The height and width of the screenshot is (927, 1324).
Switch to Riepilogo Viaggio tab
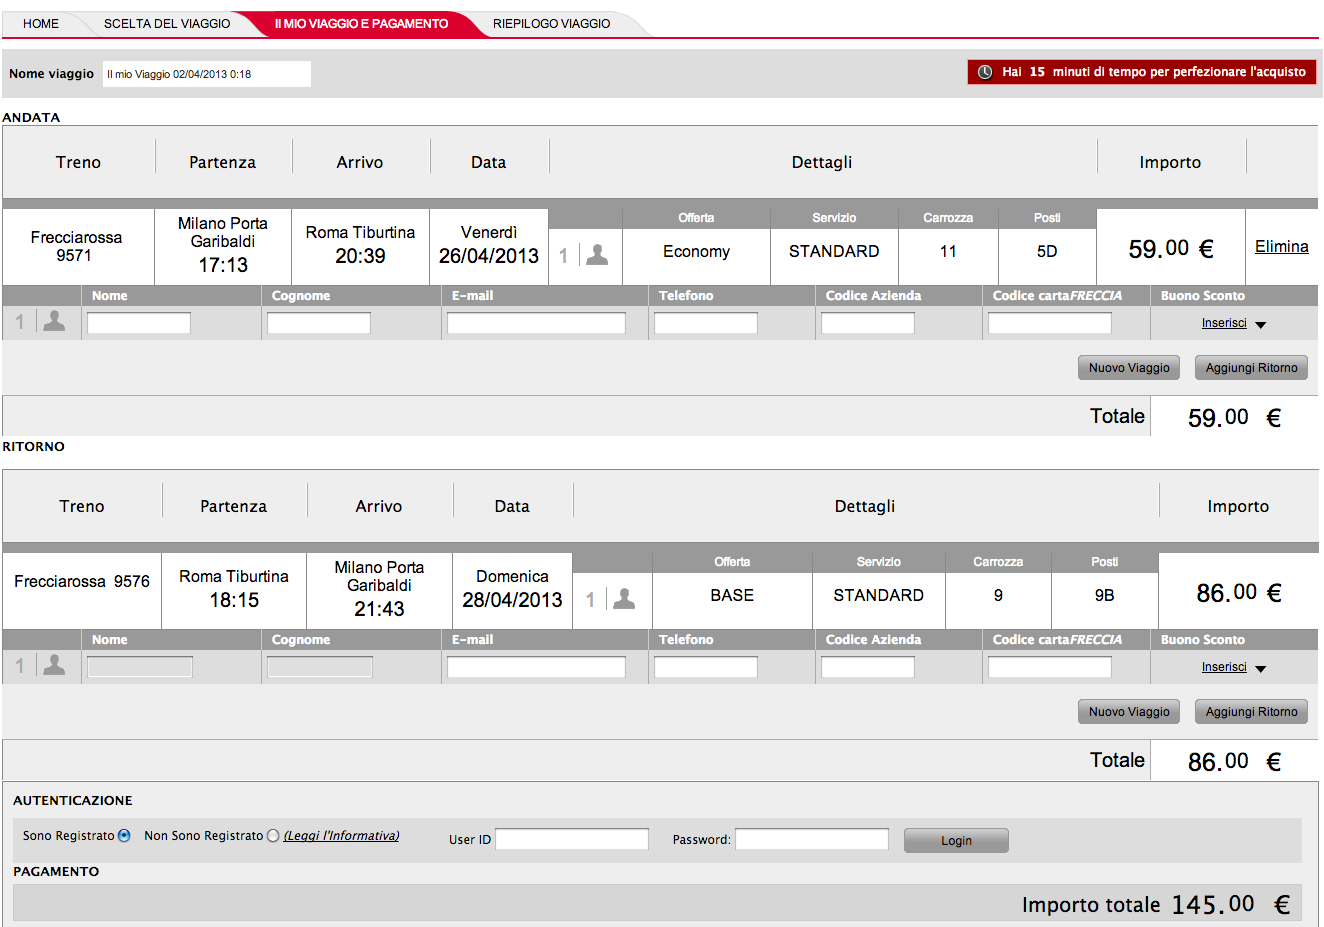click(551, 24)
